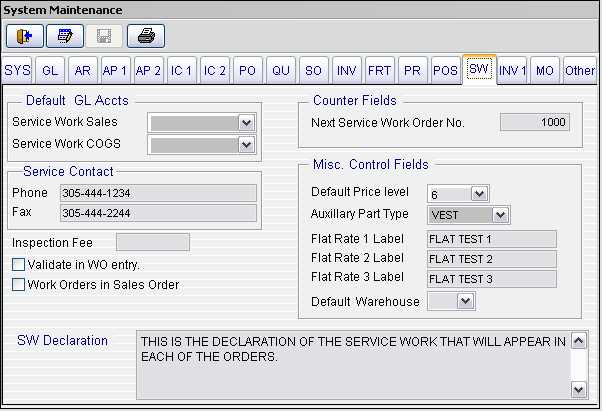This screenshot has height=411, width=602.
Task: Switch to the SYS tab
Action: pos(17,71)
